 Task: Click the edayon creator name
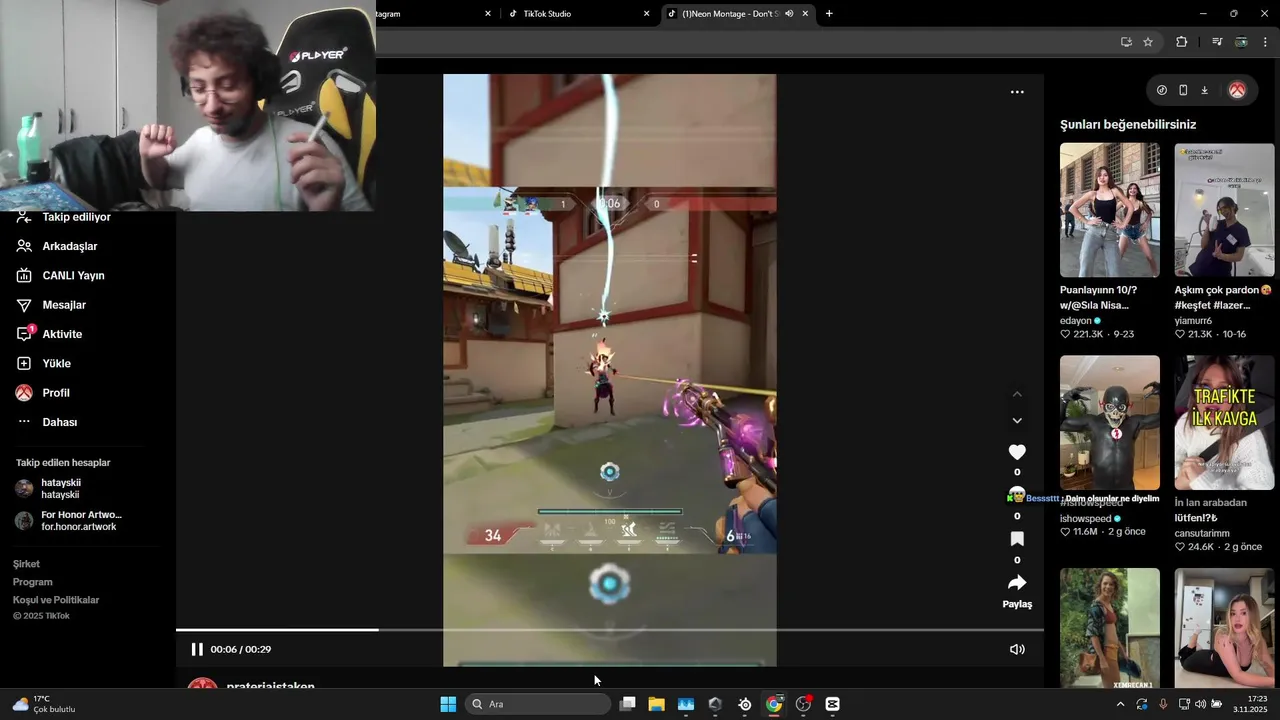click(1076, 321)
